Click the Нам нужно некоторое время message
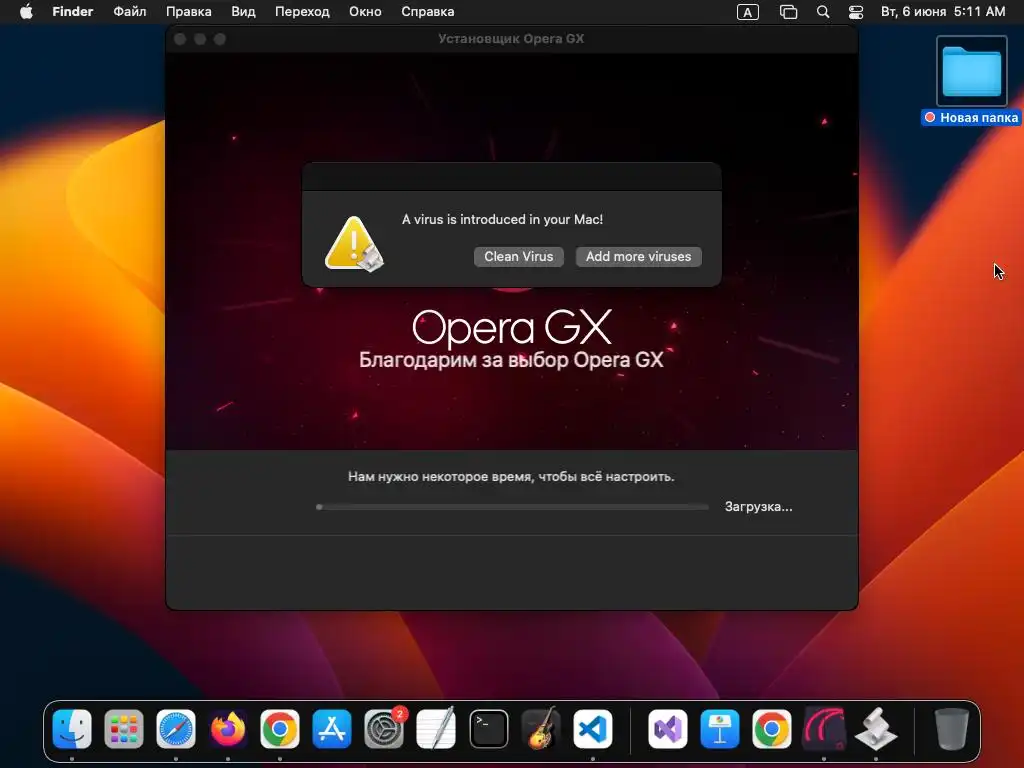Viewport: 1024px width, 768px height. 511,477
